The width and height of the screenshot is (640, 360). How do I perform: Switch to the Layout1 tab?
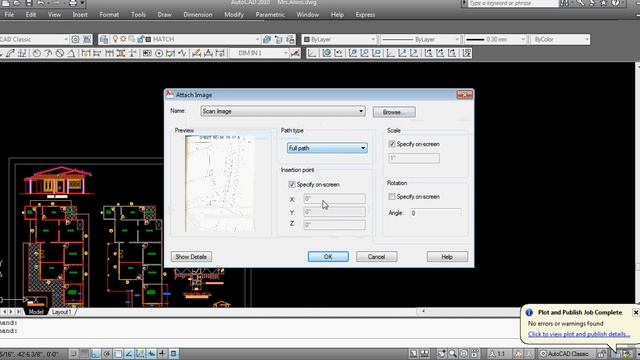62,312
